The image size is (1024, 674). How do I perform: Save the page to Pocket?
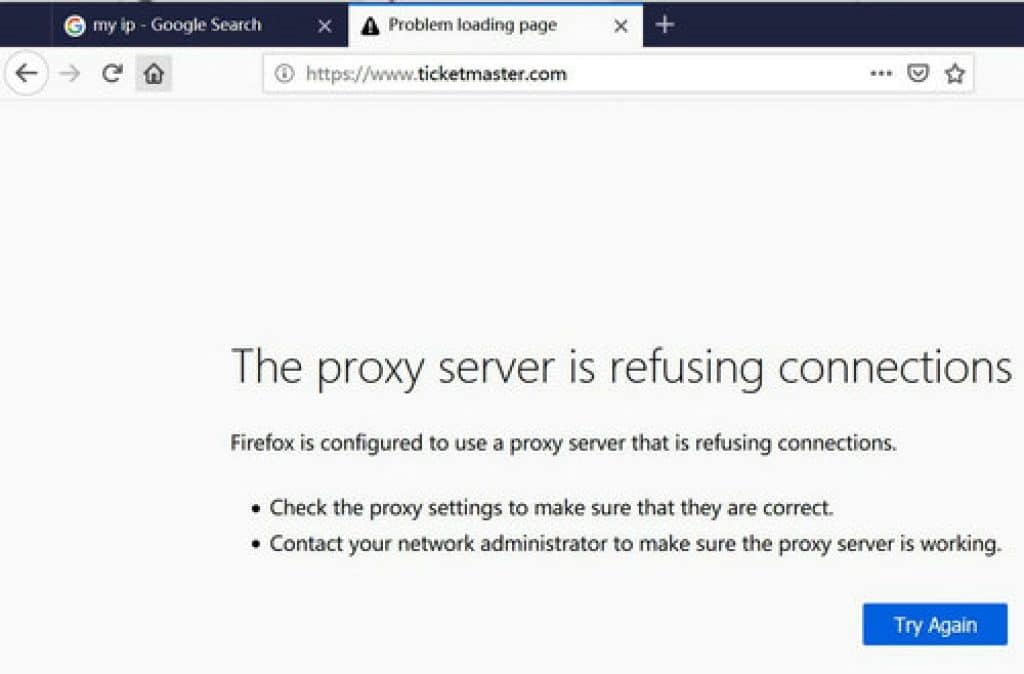(x=918, y=73)
